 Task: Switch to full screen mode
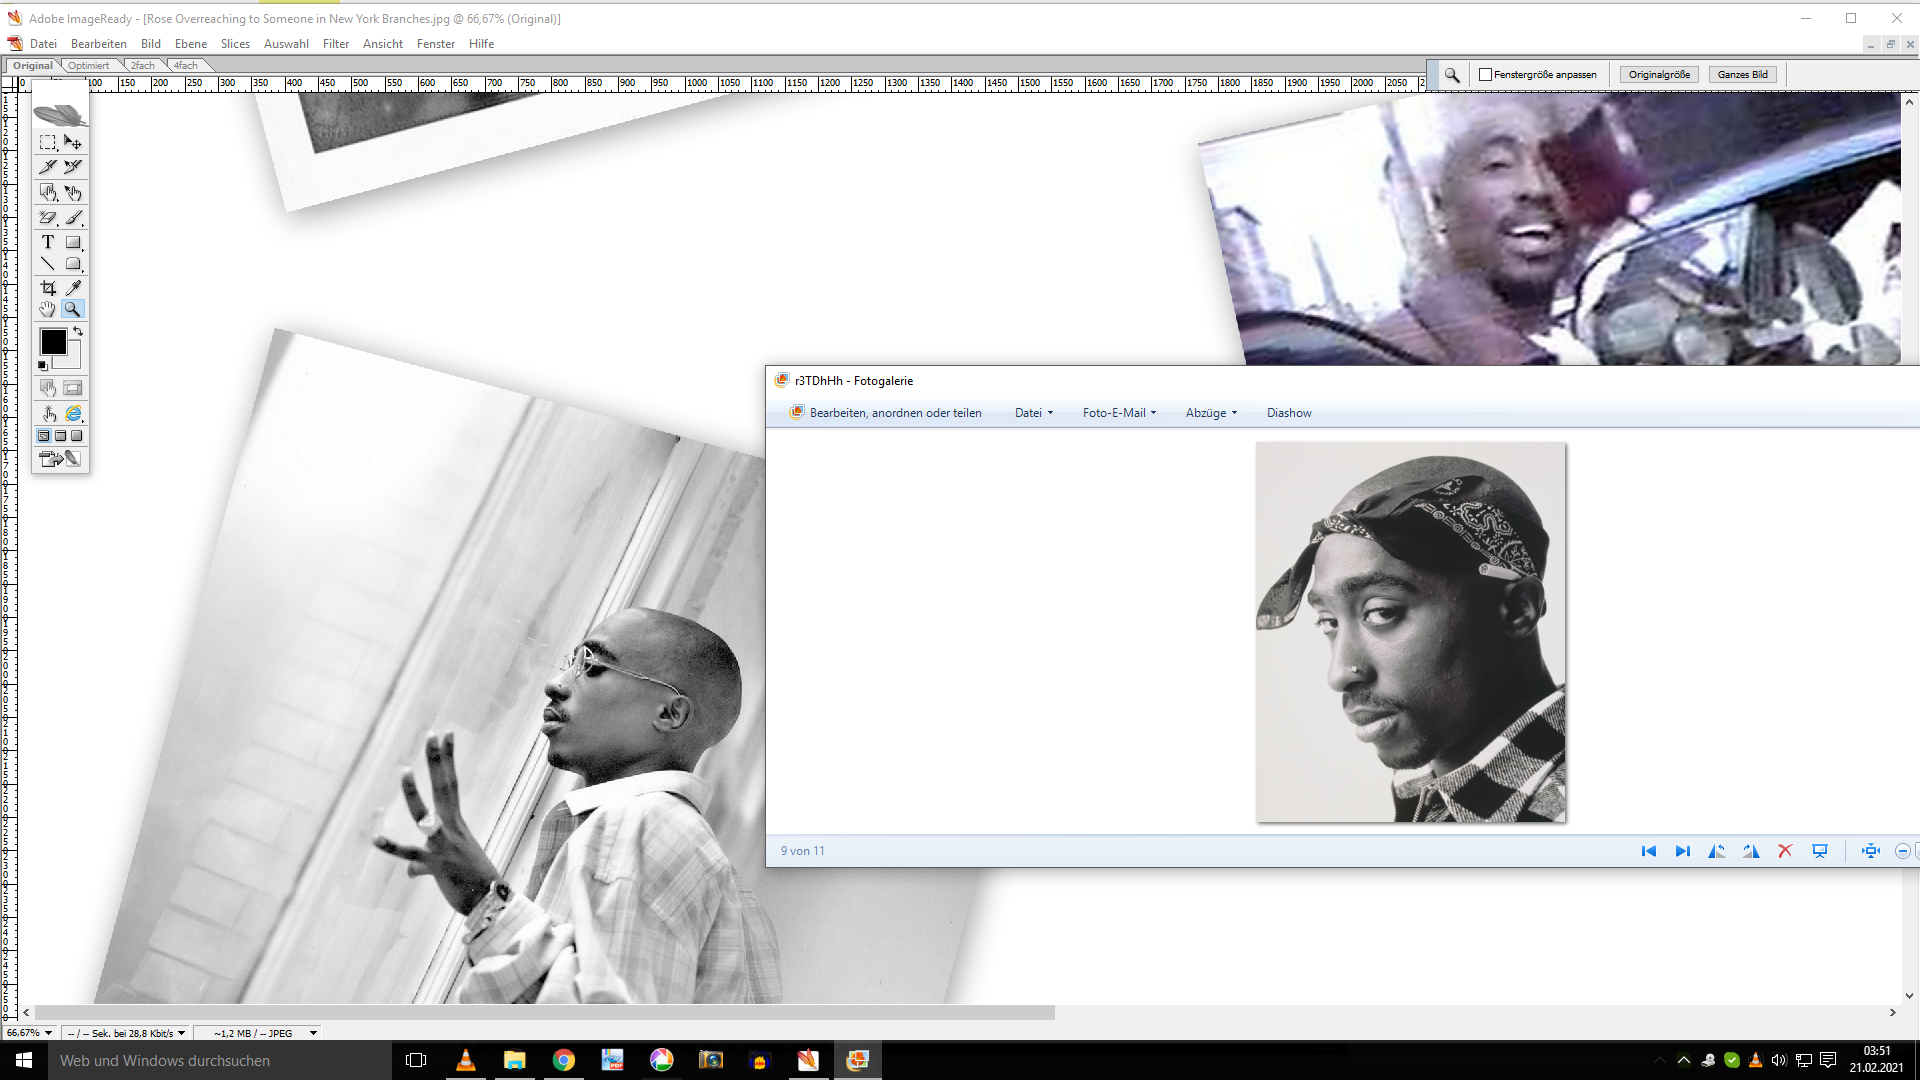tap(77, 436)
